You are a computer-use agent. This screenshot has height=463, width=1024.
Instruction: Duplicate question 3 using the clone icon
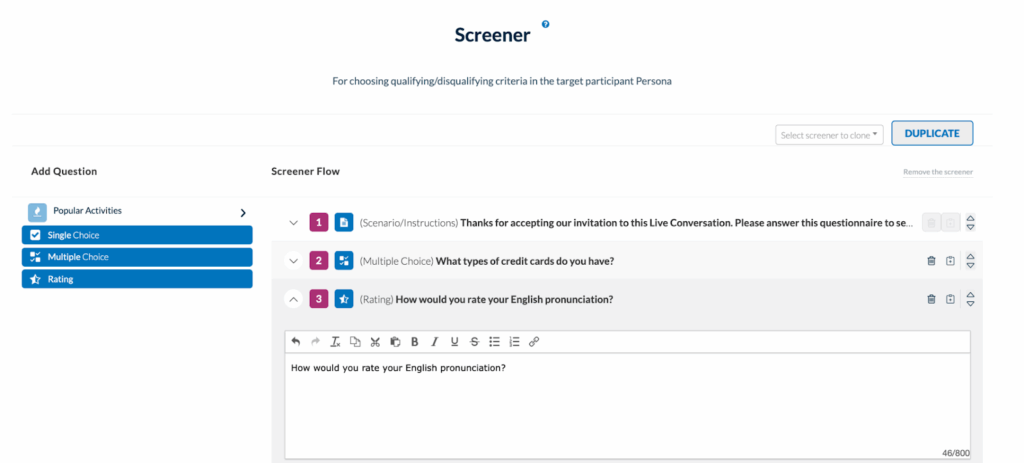pyautogui.click(x=950, y=299)
